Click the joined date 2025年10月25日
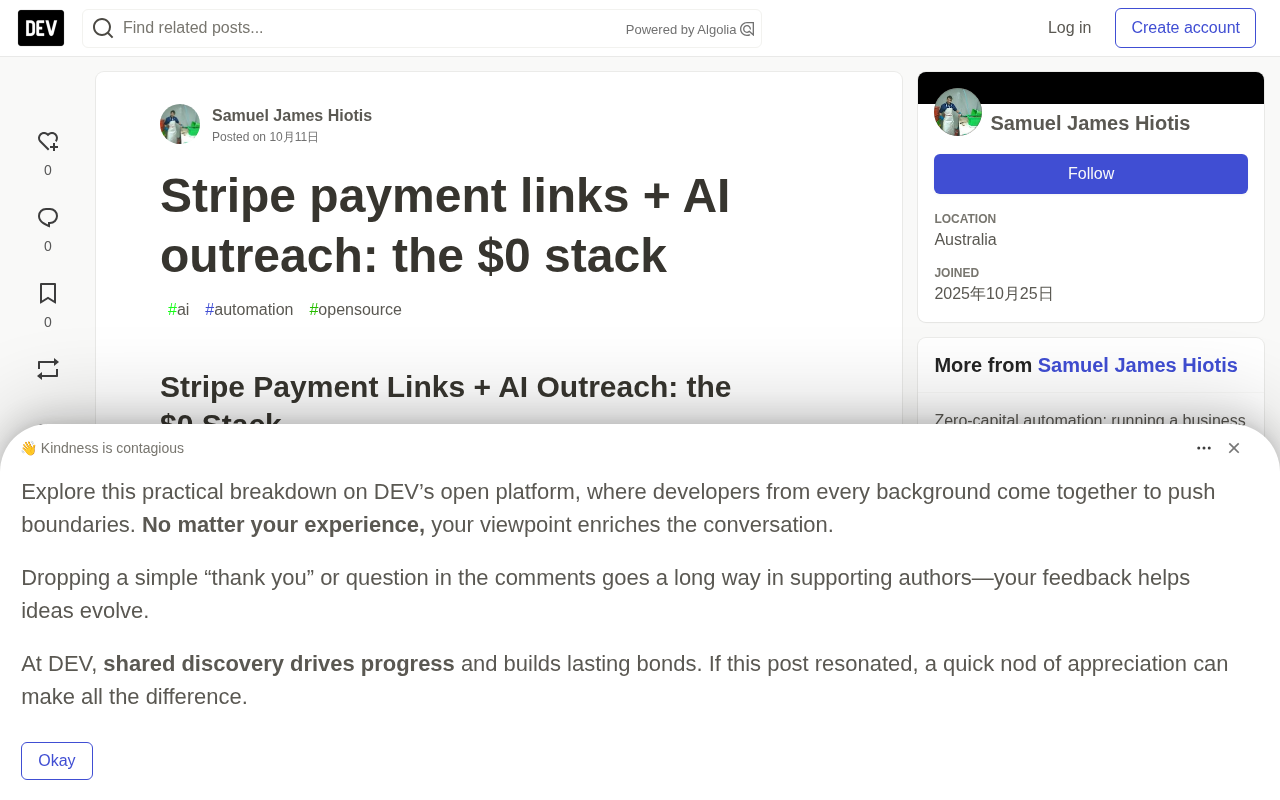 [x=994, y=294]
